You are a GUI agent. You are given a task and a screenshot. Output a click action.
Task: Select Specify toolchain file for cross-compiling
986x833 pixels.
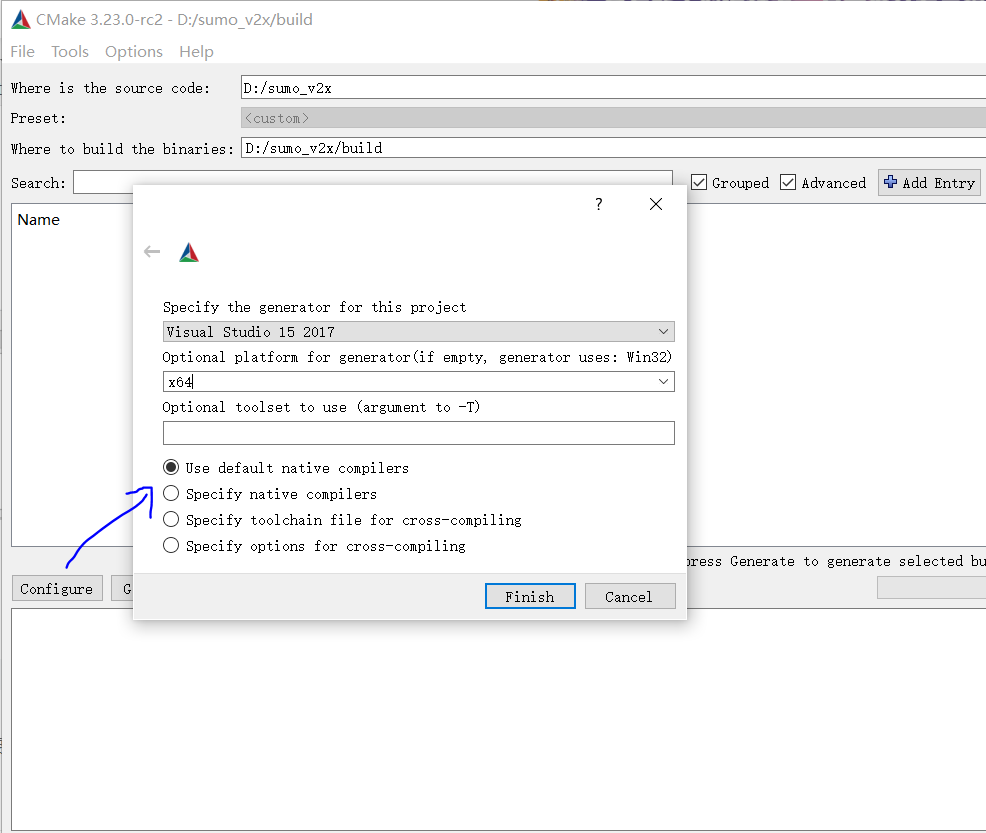171,519
